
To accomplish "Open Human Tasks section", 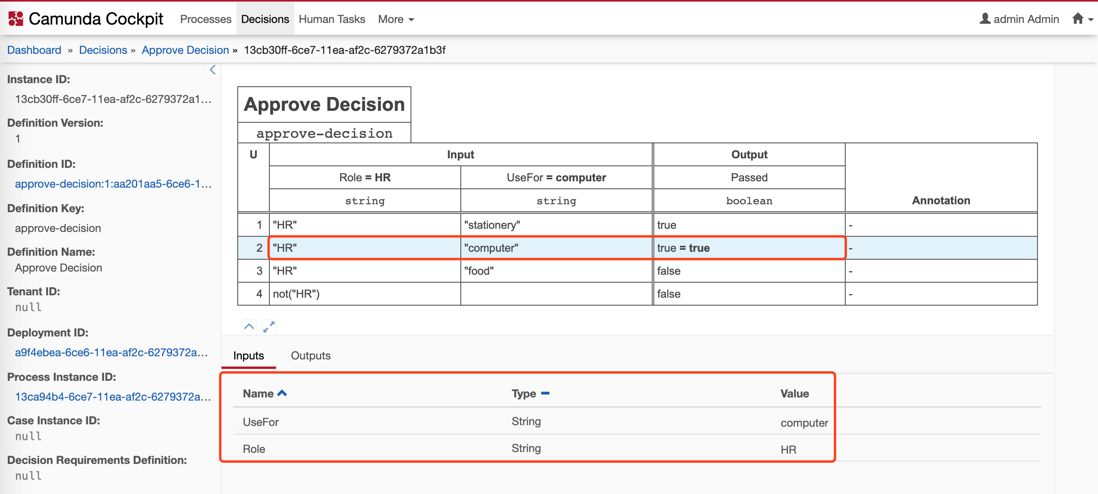I will (x=332, y=20).
